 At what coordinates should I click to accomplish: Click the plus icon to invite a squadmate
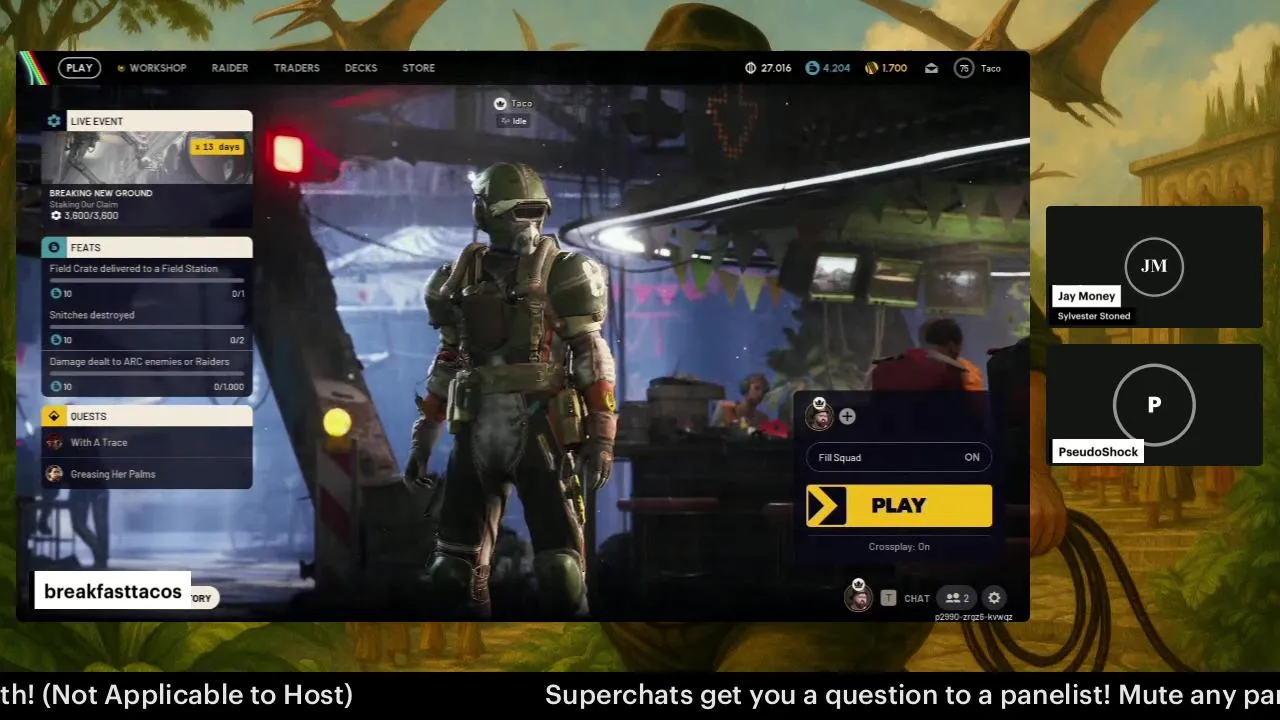[847, 416]
